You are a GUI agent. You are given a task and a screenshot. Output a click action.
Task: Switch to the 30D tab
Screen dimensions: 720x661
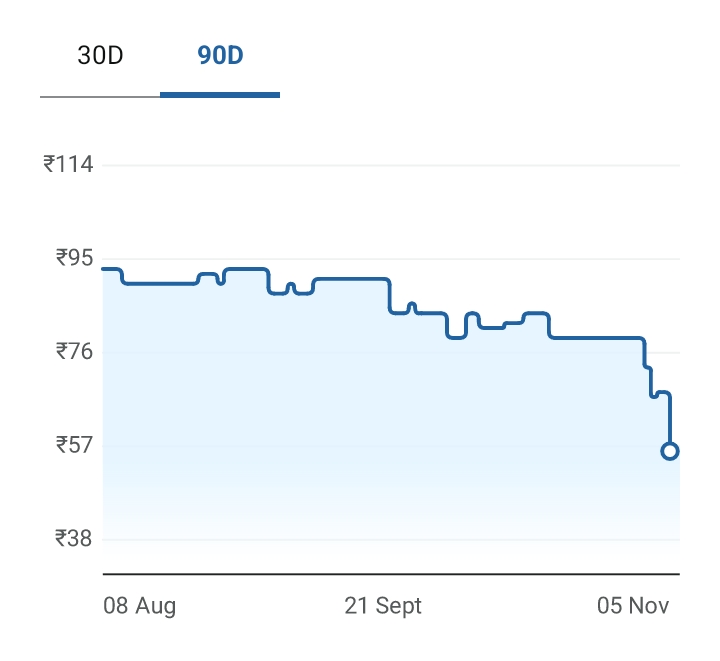[x=100, y=55]
